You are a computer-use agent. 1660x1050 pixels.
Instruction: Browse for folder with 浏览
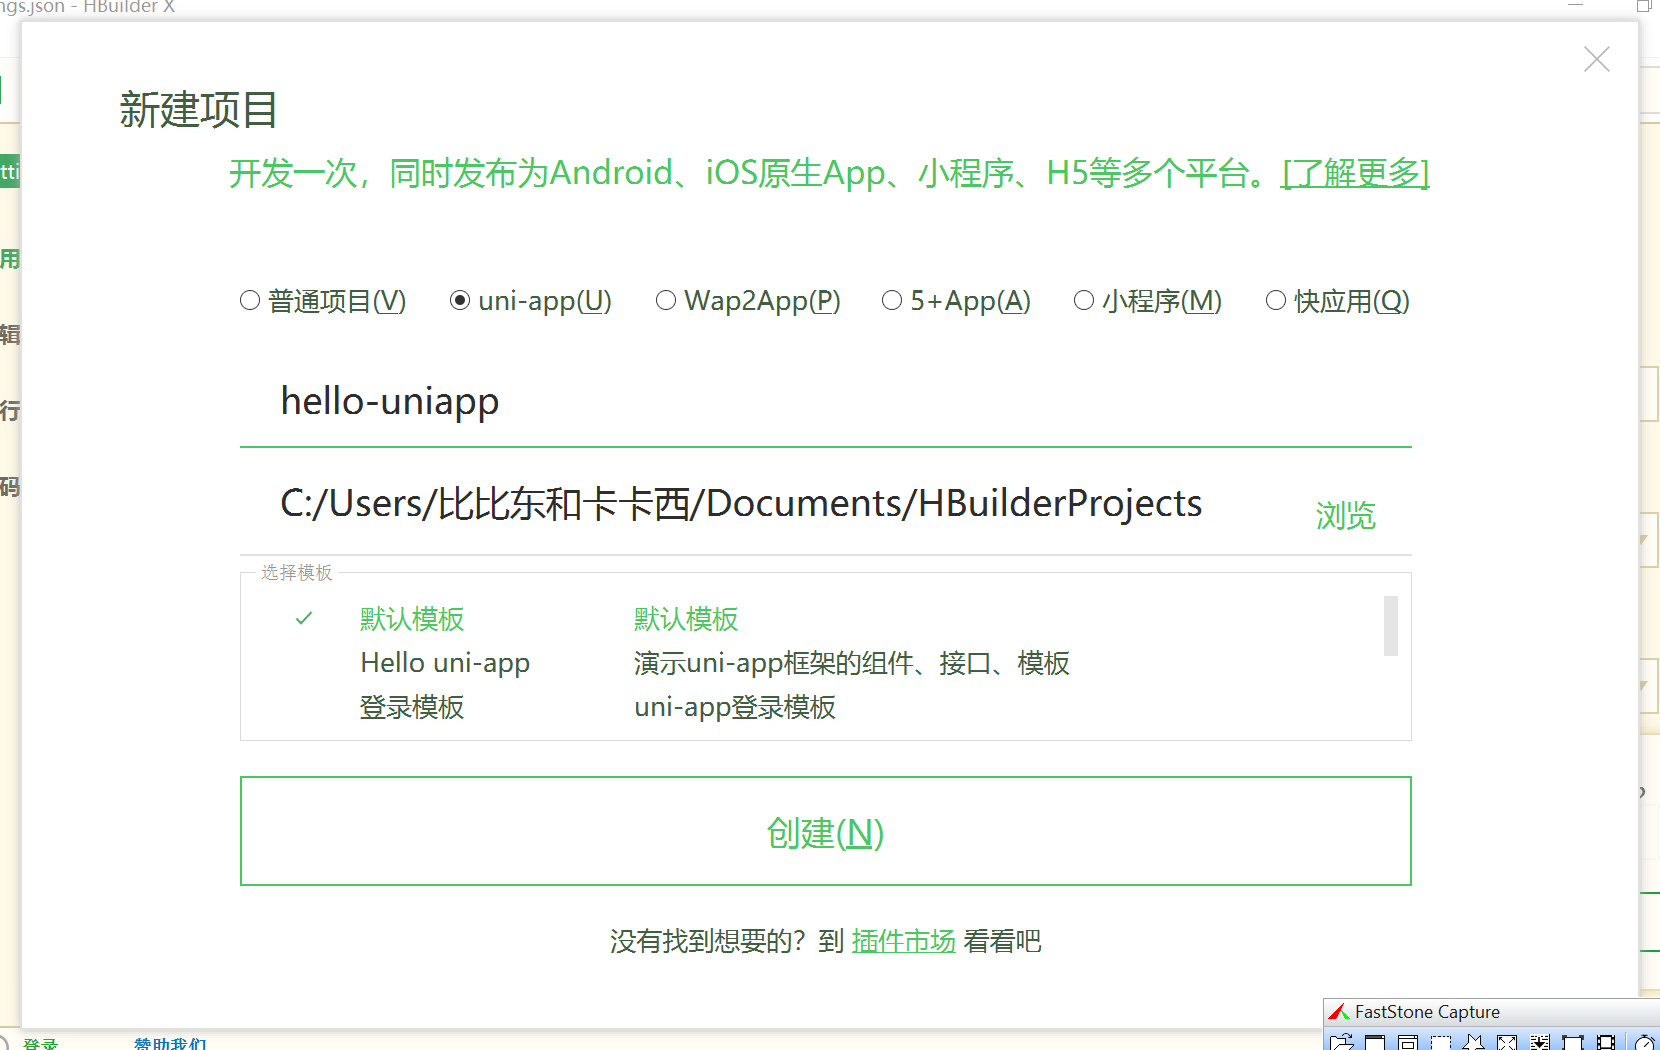1346,516
